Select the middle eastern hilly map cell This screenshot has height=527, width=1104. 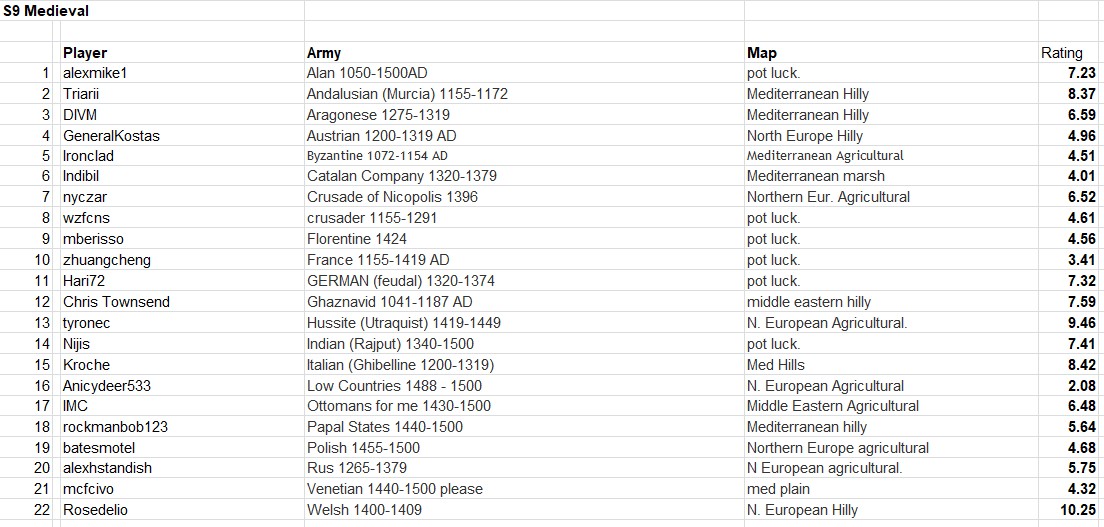pyautogui.click(x=809, y=302)
